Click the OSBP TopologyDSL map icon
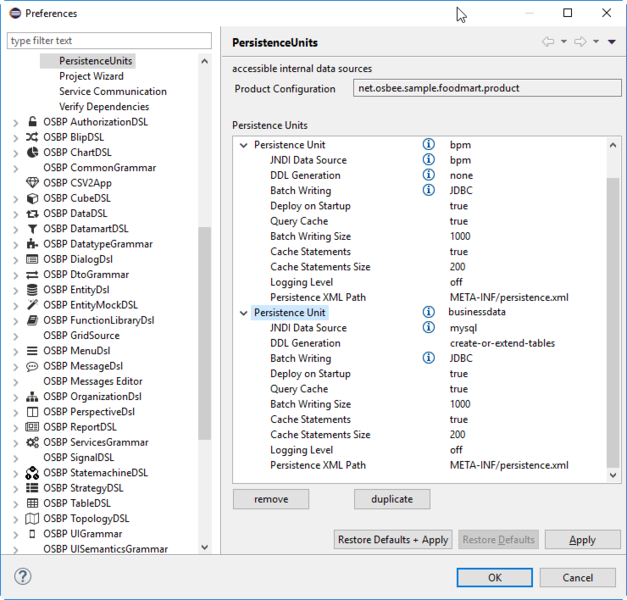The image size is (627, 600). pyautogui.click(x=32, y=518)
